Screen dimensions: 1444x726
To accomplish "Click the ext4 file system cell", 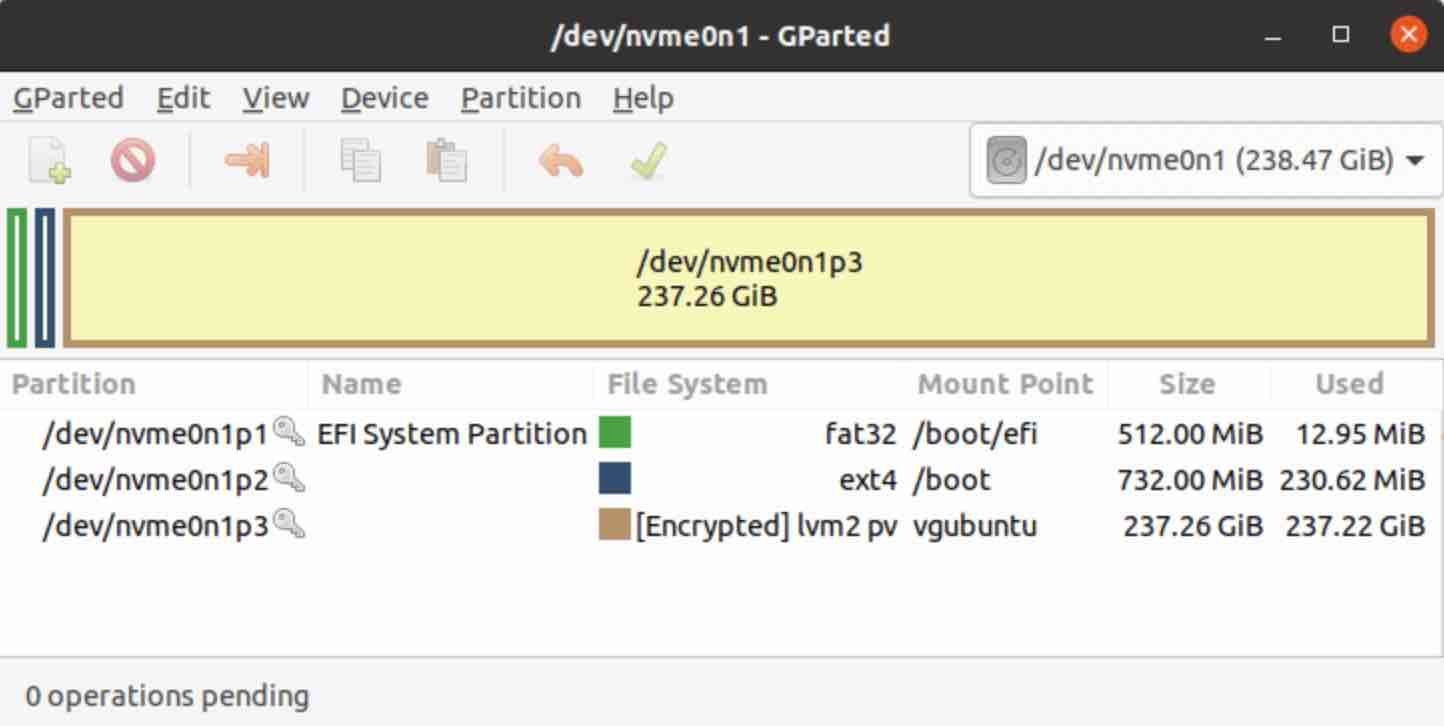I will tap(867, 480).
